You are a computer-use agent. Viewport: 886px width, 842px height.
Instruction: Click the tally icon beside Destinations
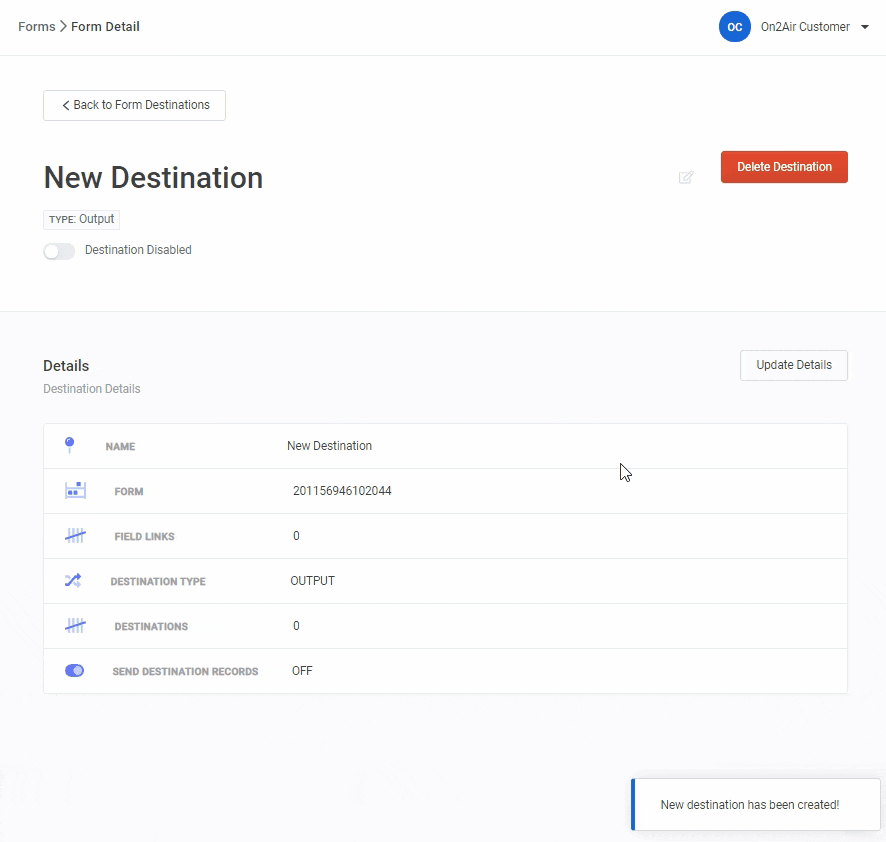pyautogui.click(x=75, y=626)
